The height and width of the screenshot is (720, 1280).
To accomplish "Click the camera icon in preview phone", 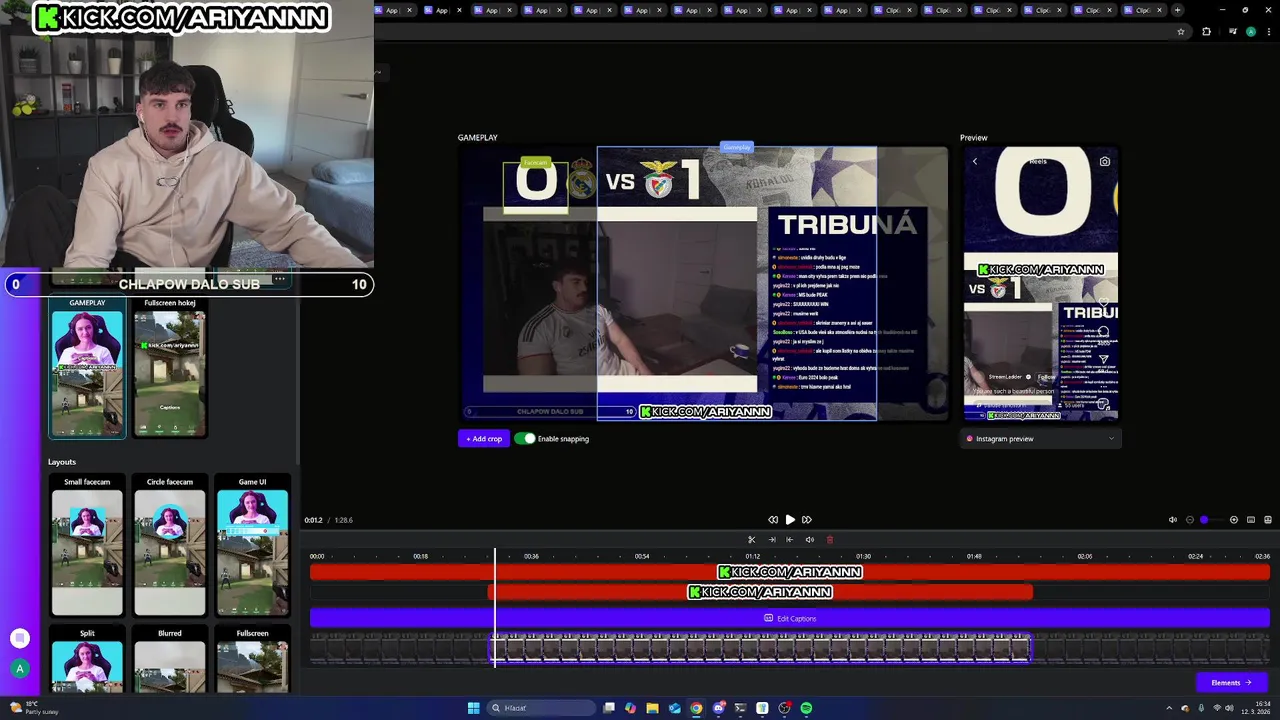I will 1105,161.
